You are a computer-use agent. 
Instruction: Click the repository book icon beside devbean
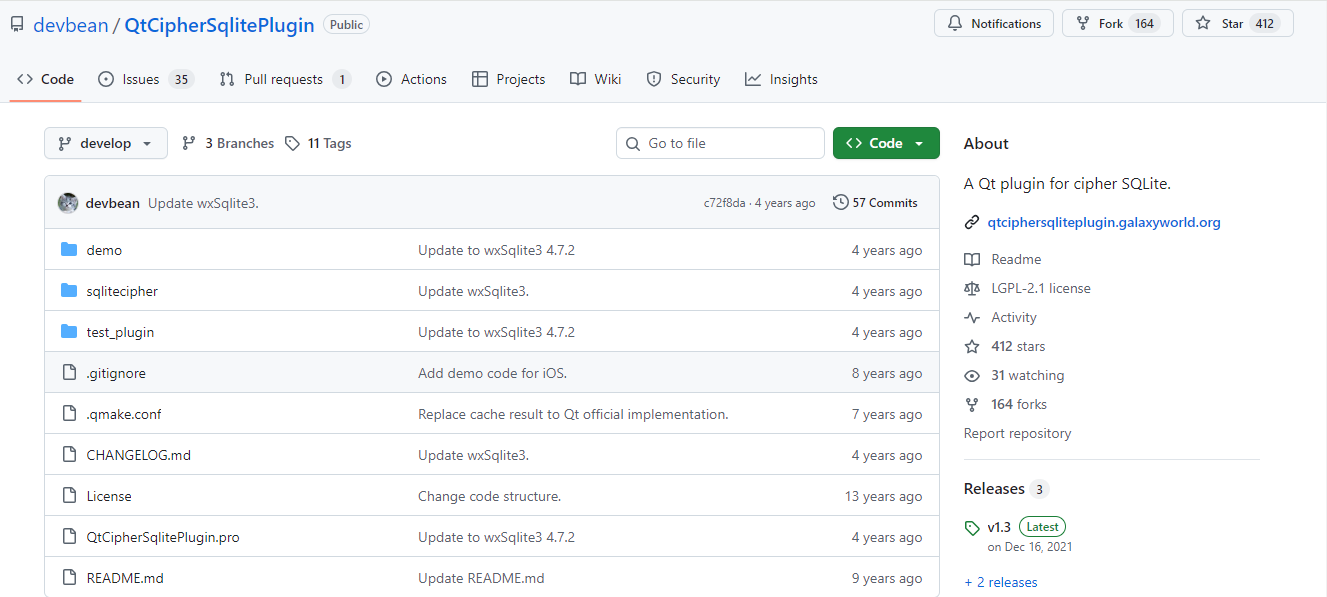click(x=17, y=24)
